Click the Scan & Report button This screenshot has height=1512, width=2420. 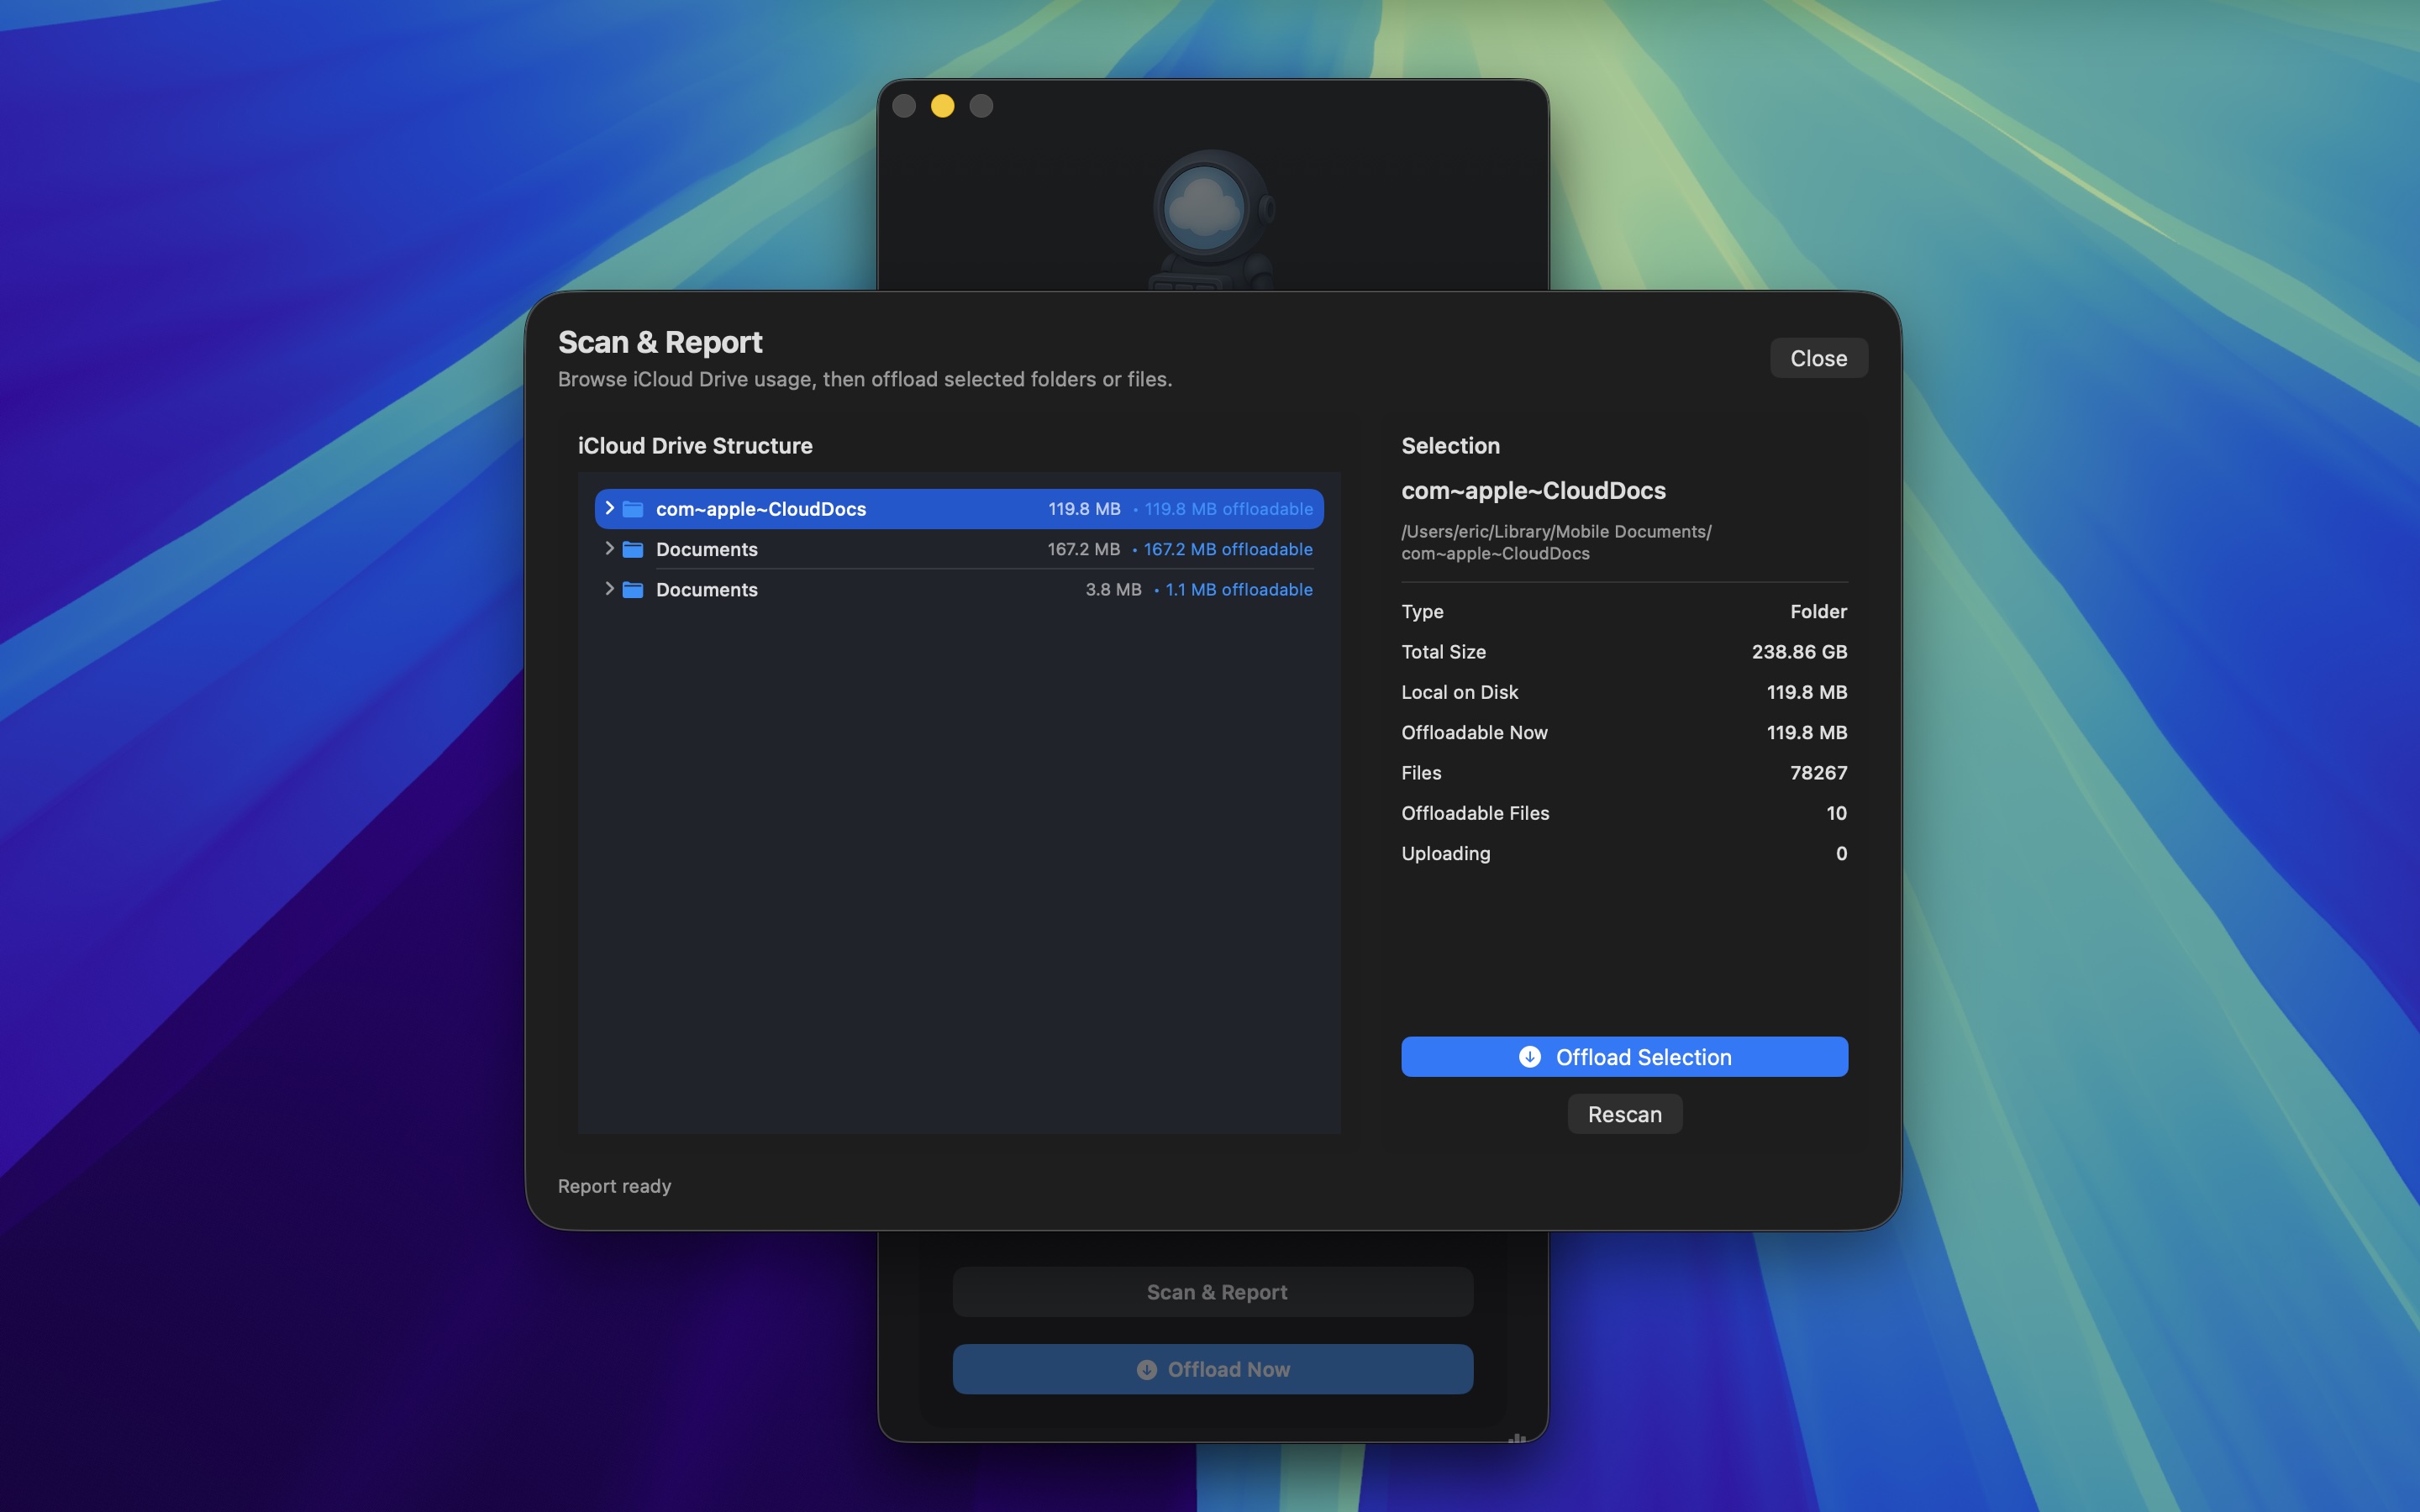click(x=1212, y=1291)
